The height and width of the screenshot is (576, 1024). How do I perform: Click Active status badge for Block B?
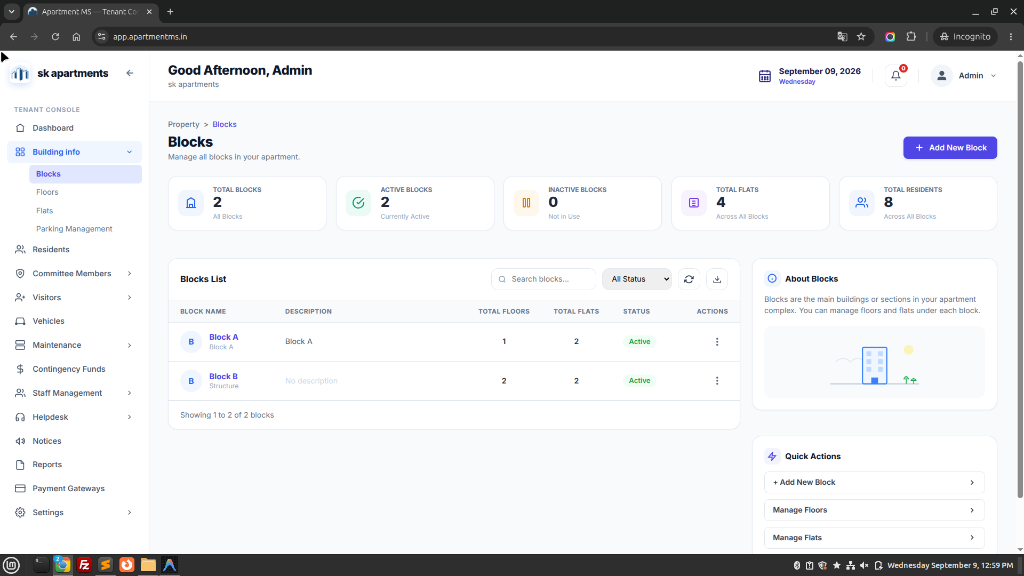[x=639, y=381]
